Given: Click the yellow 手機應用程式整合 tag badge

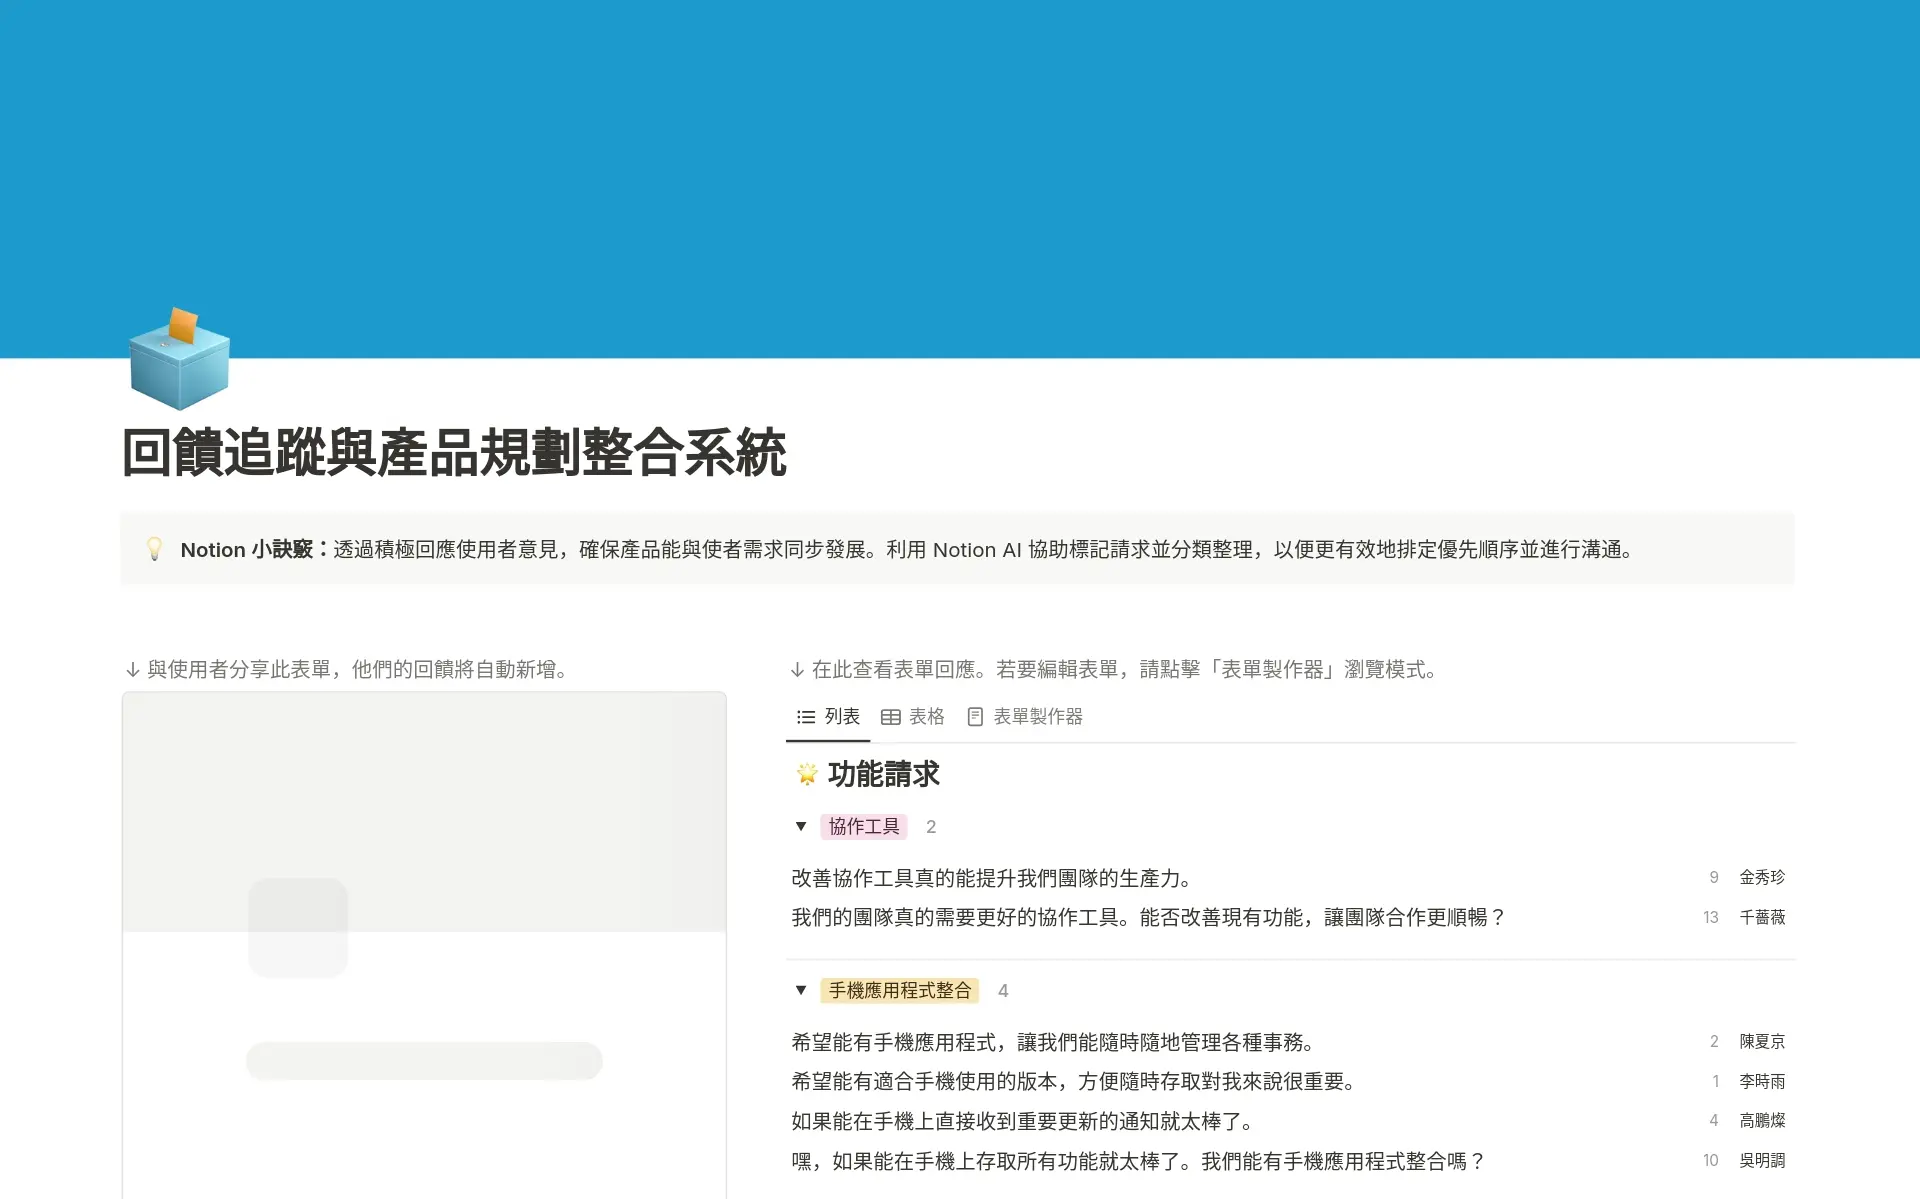Looking at the screenshot, I should (900, 990).
